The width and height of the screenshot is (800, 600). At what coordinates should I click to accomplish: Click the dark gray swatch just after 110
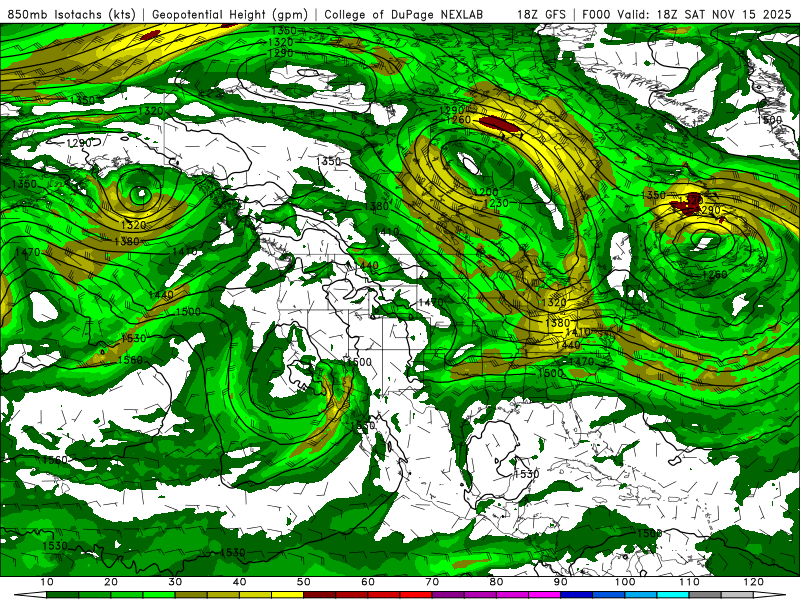click(705, 595)
